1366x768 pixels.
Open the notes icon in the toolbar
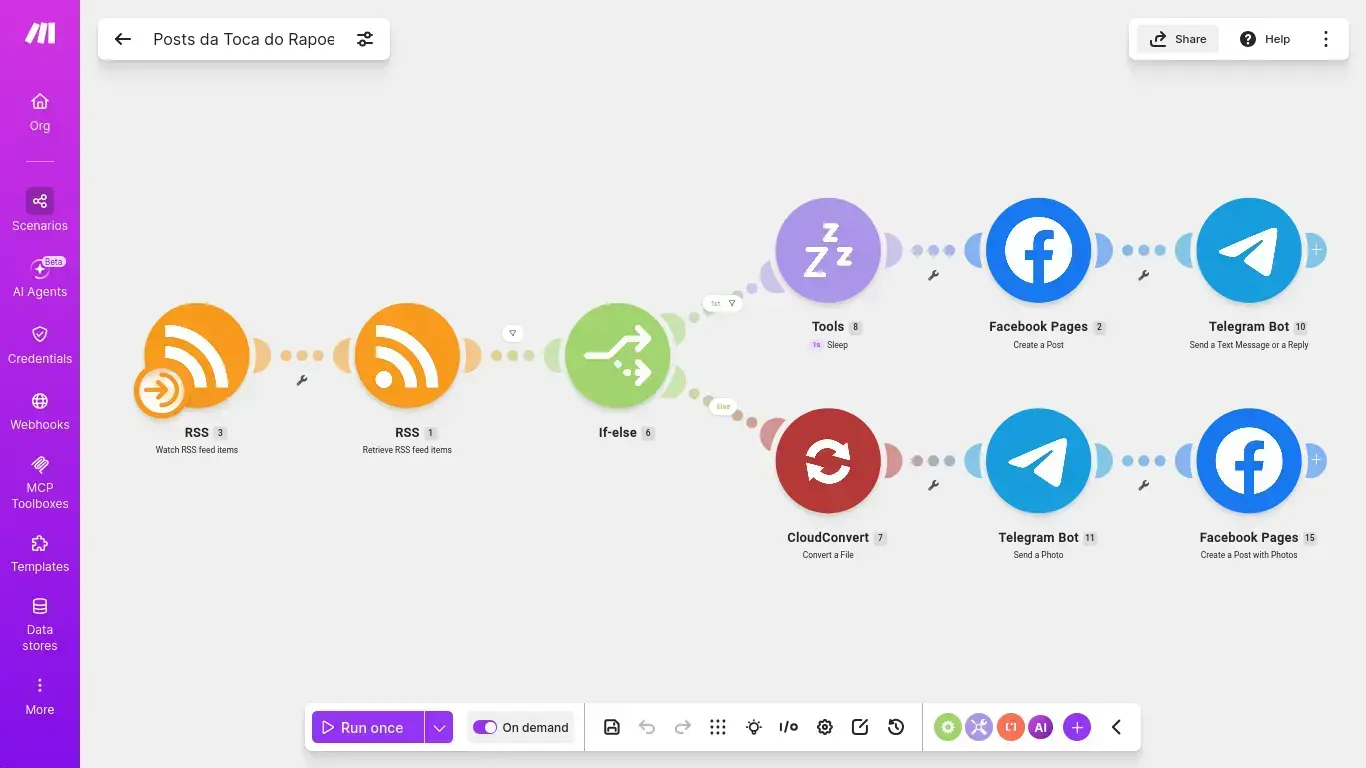pos(860,727)
